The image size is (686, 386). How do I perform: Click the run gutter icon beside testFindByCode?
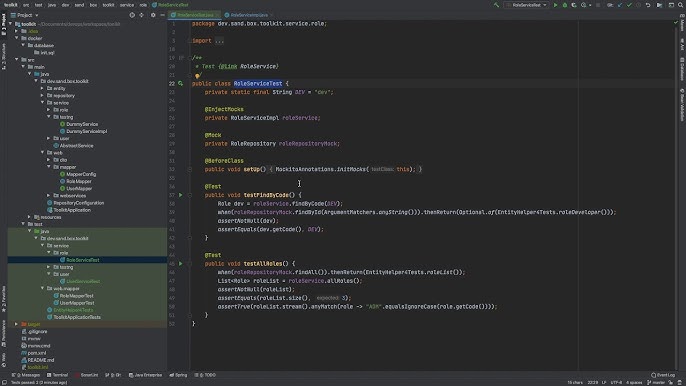(x=180, y=195)
